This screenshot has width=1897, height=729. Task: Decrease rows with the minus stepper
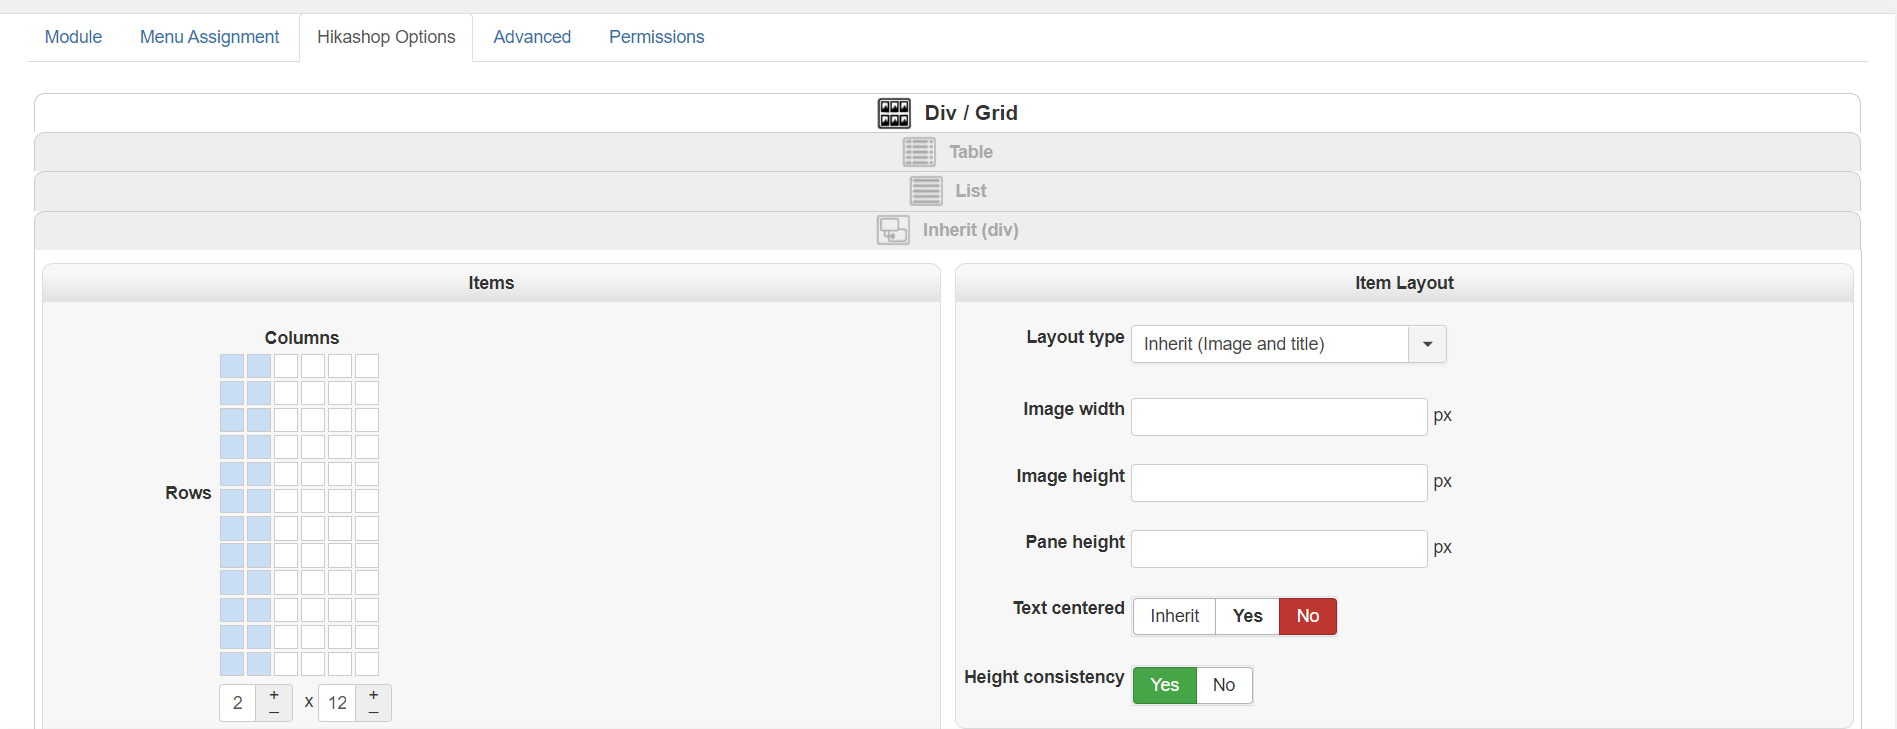373,712
